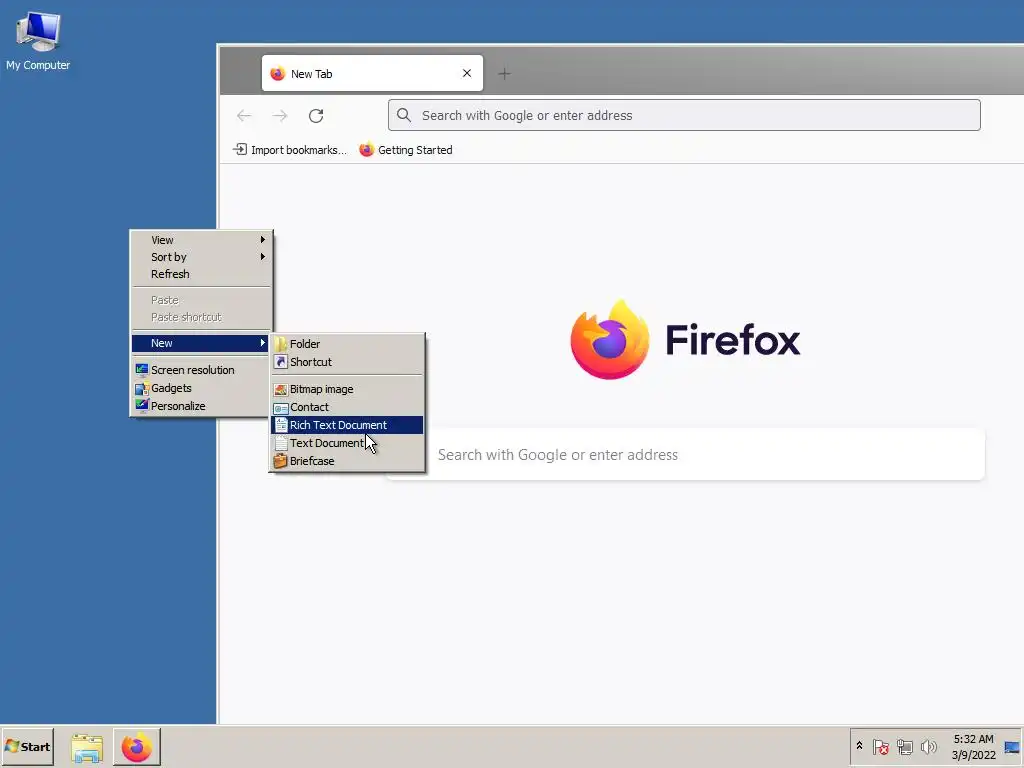Choose Gadgets in the context menu

point(202,388)
